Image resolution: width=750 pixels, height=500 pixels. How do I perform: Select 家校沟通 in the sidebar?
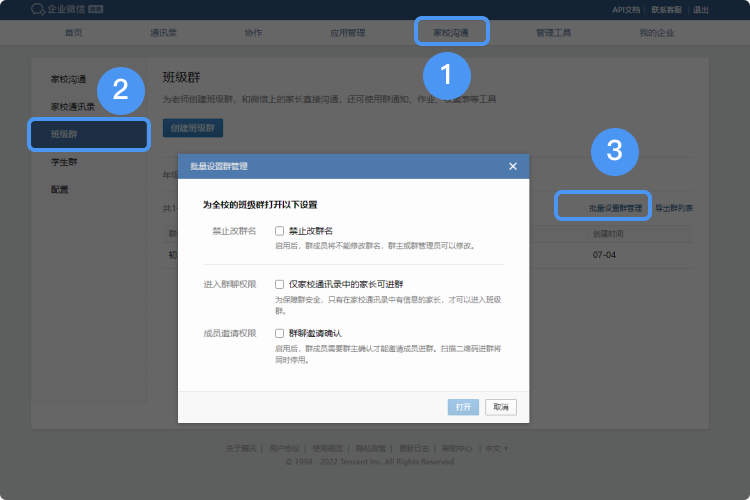click(x=68, y=79)
